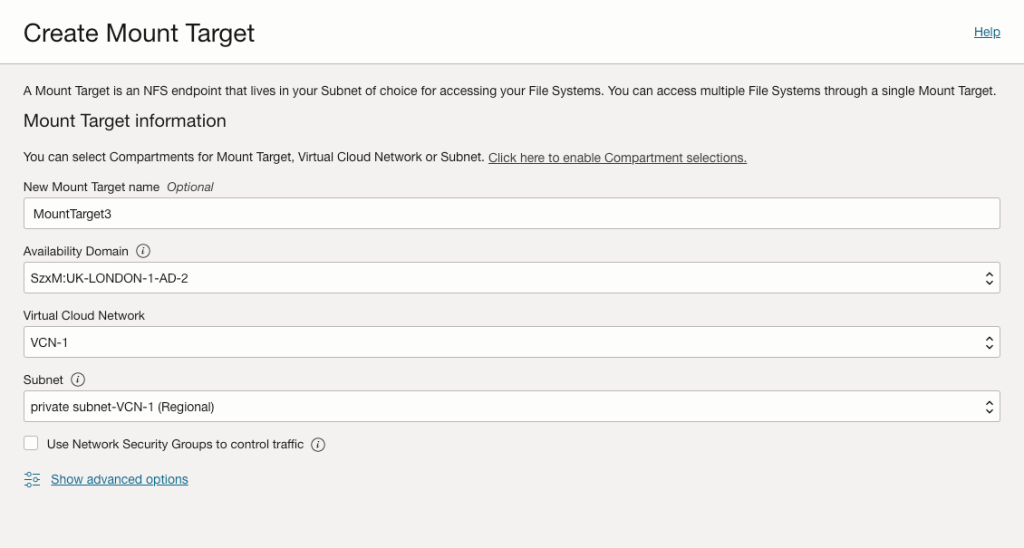
Task: Click the Create Mount Target title
Action: (139, 33)
